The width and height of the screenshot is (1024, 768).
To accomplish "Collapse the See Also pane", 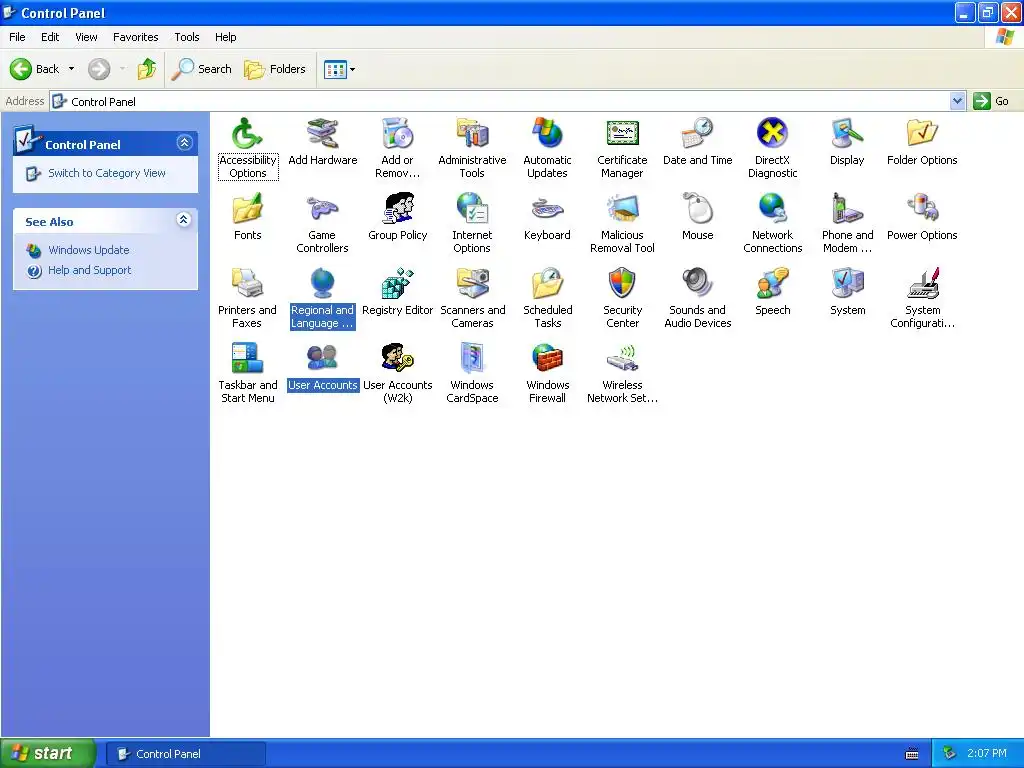I will pyautogui.click(x=184, y=220).
